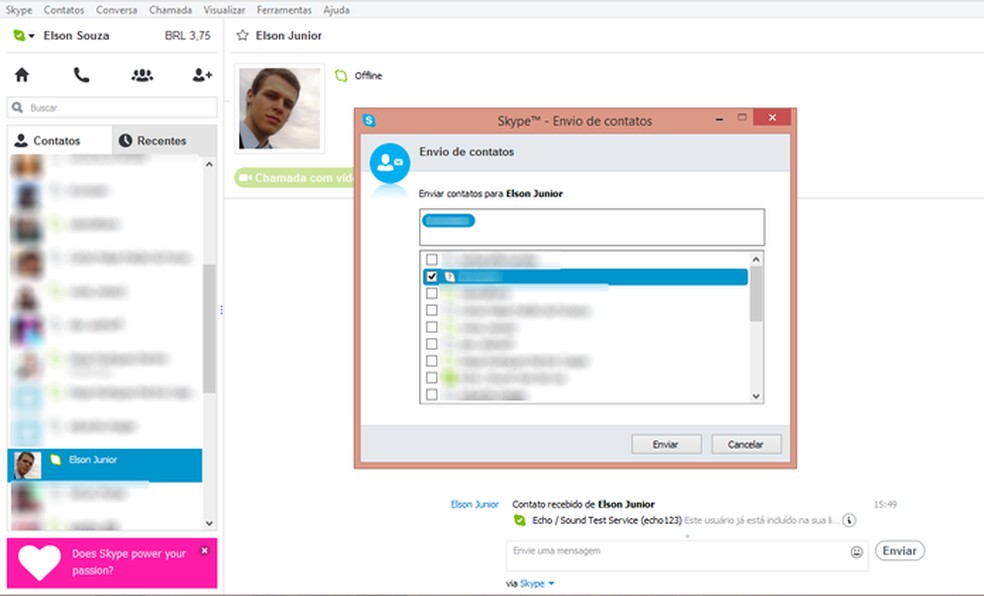Click the info icon next to echo123 message
The image size is (984, 596).
pyautogui.click(x=847, y=520)
